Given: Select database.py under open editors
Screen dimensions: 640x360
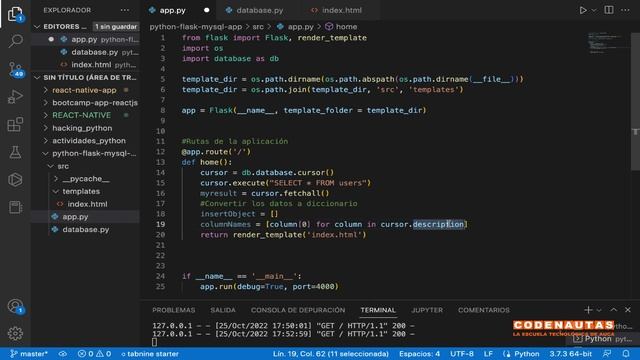Looking at the screenshot, I should point(85,52).
